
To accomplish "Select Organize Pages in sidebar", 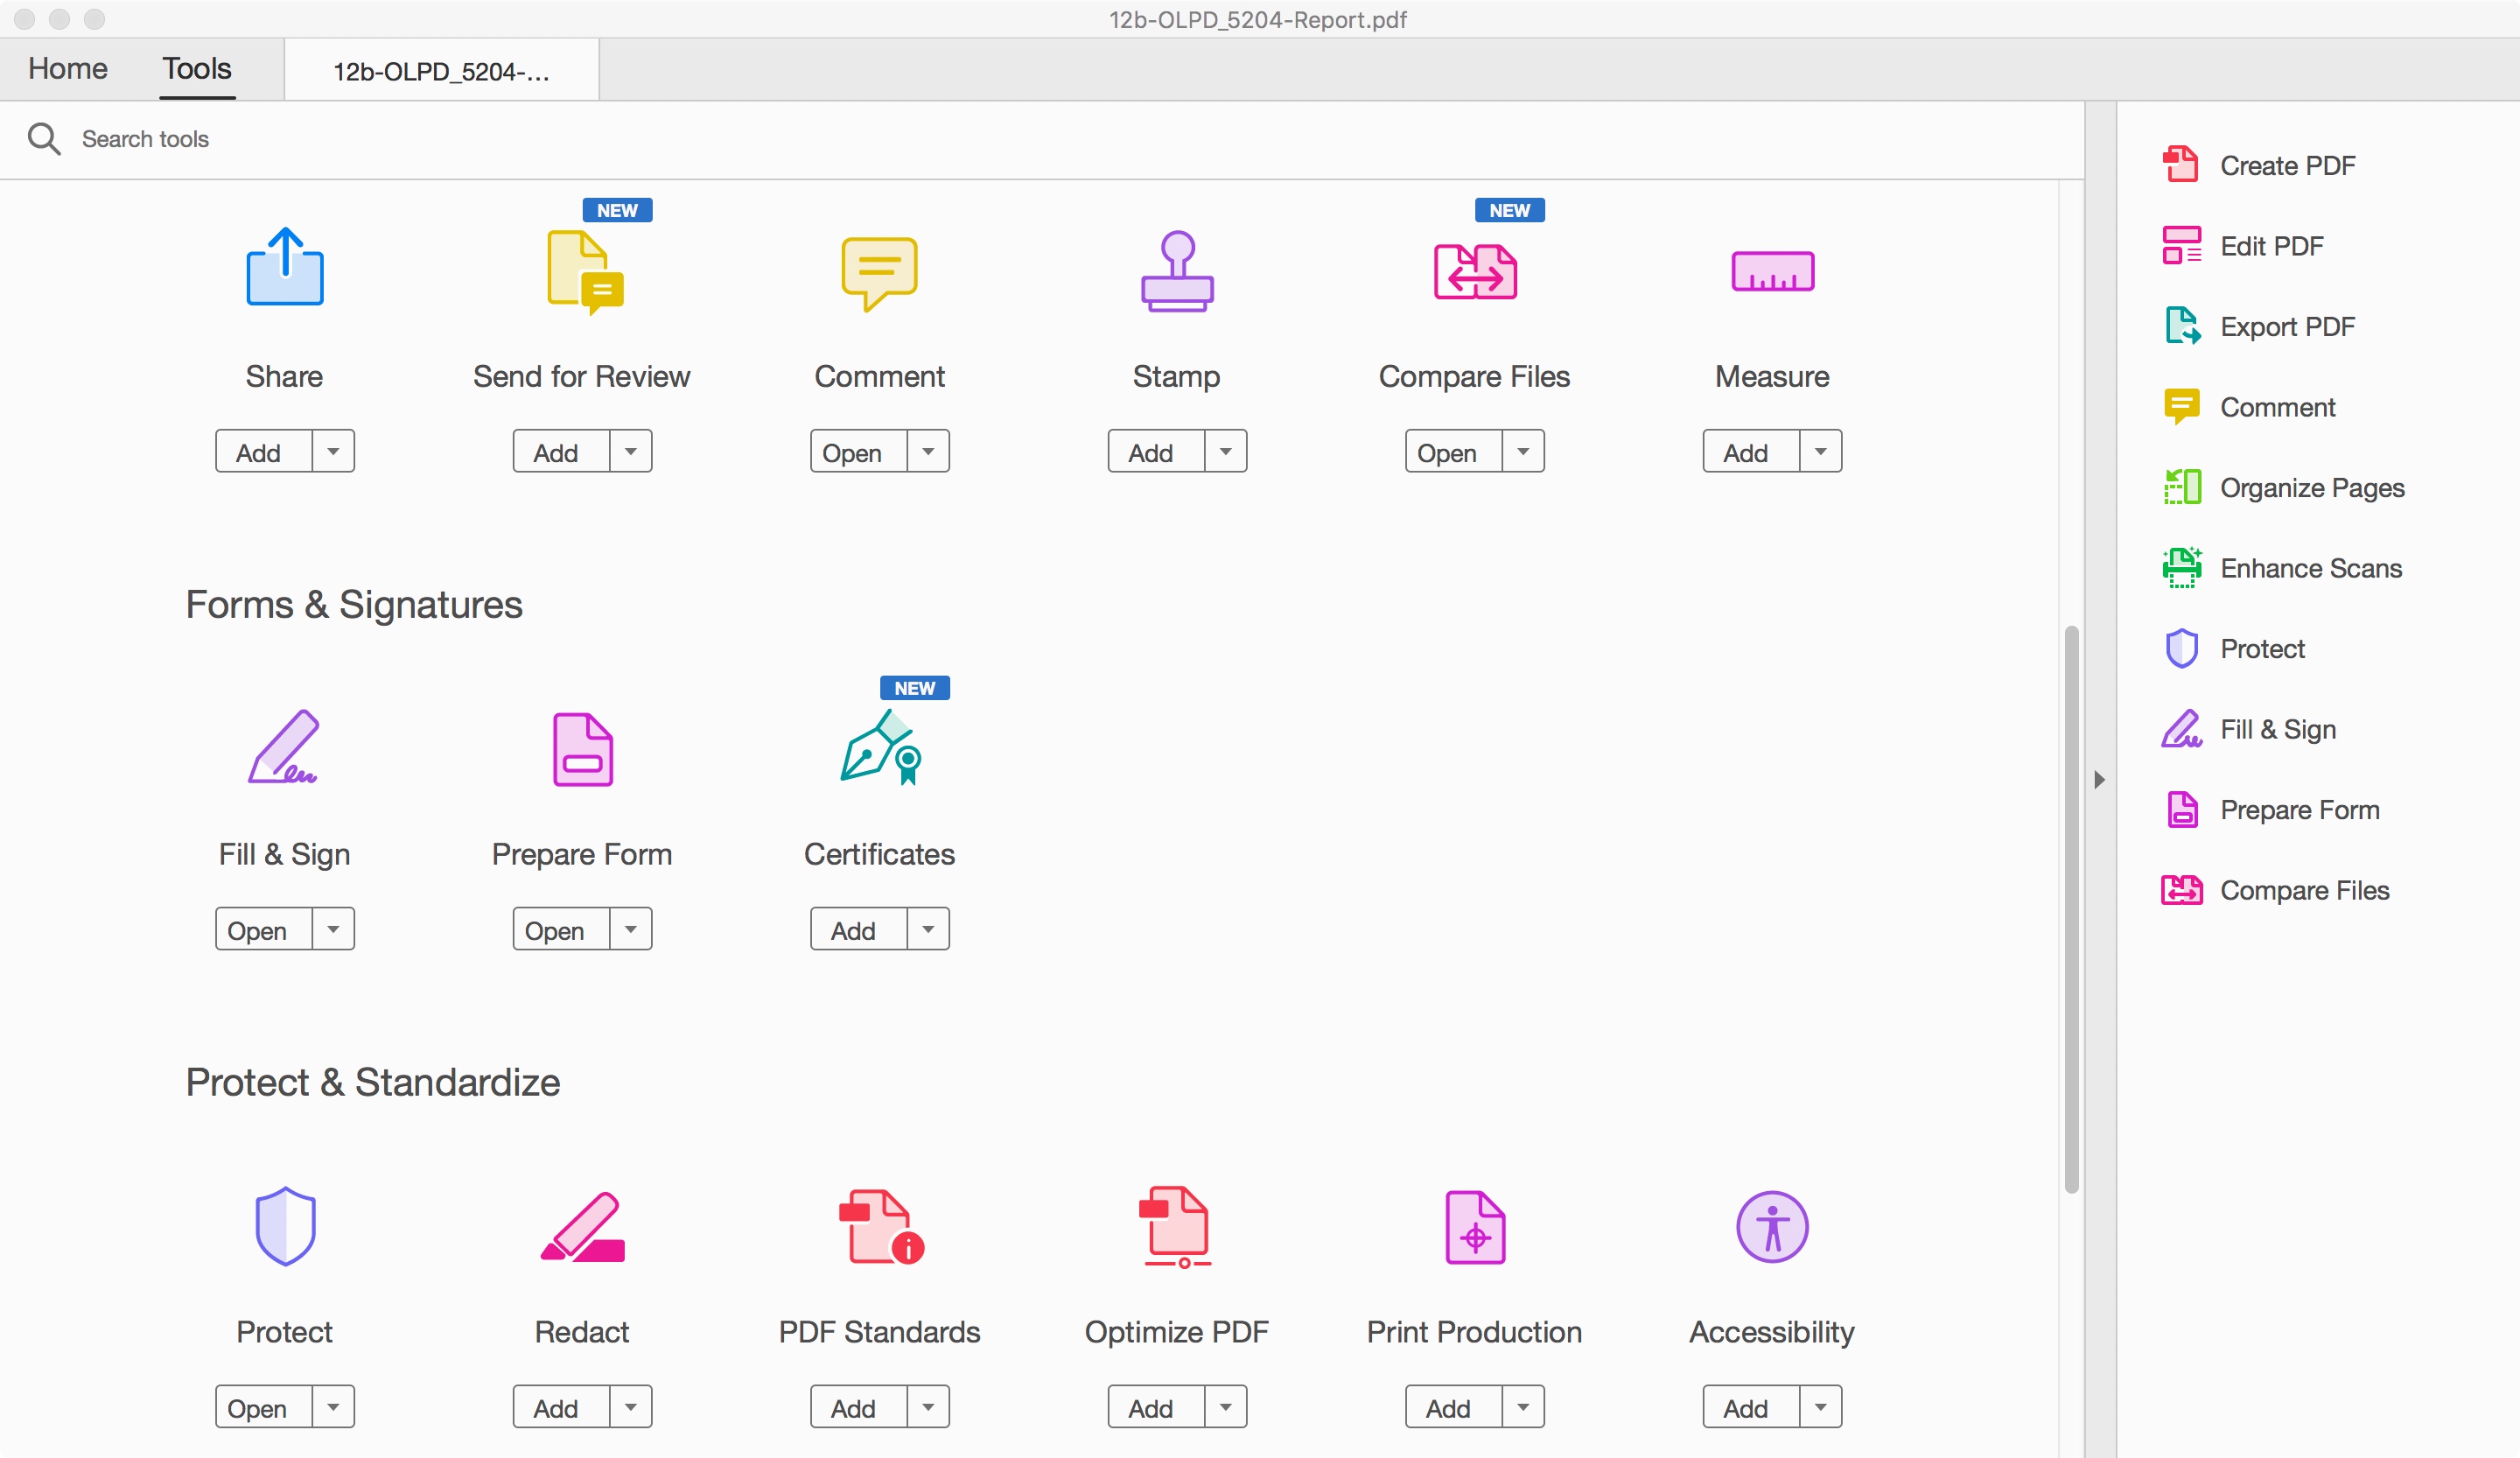I will (2313, 487).
